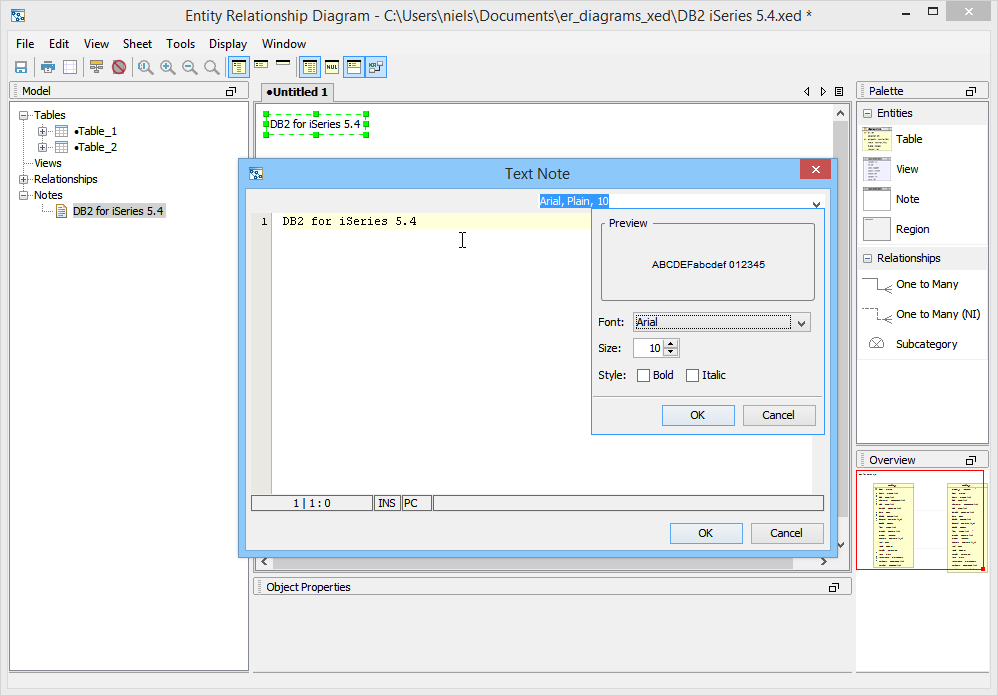Undock the Model panel
The width and height of the screenshot is (998, 696).
pos(231,92)
